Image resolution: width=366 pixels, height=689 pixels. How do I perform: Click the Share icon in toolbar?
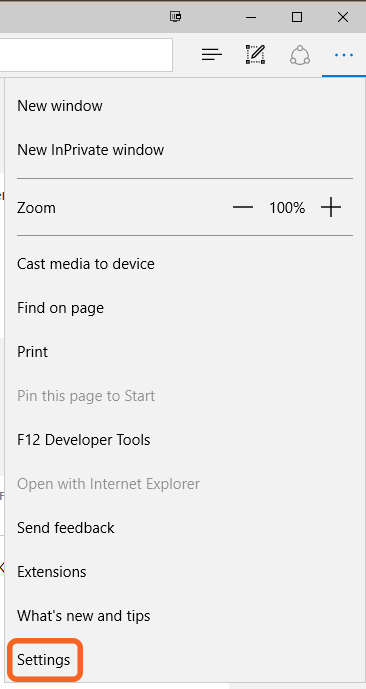tap(300, 55)
